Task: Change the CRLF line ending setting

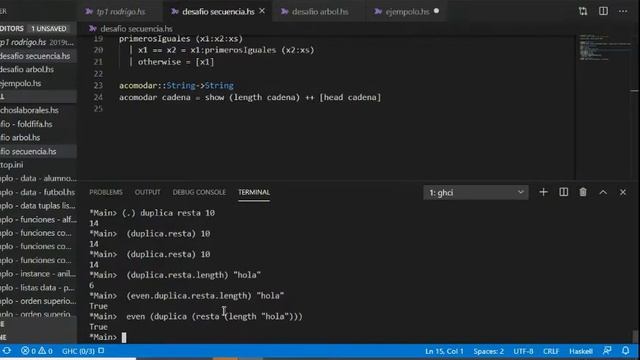Action: point(551,351)
